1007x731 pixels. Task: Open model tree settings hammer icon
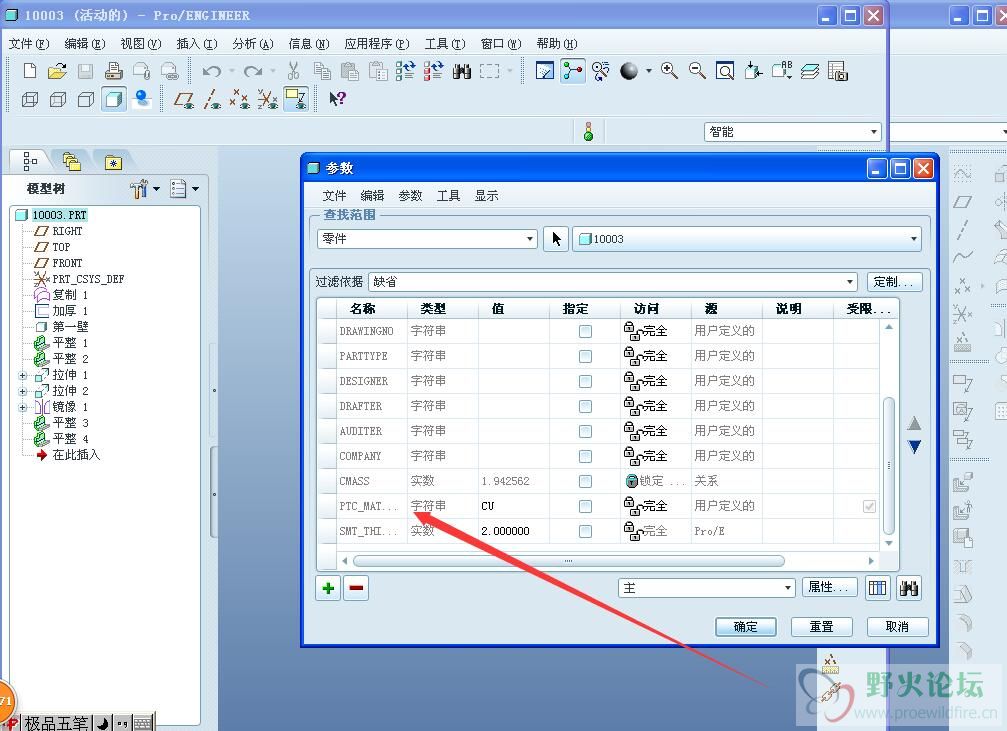pos(139,189)
